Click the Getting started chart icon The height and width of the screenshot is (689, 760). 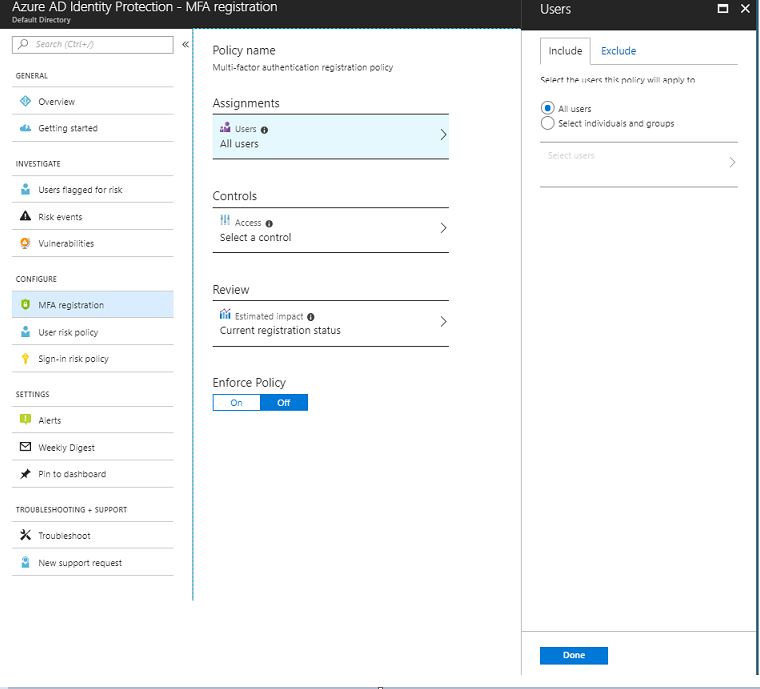coord(25,128)
